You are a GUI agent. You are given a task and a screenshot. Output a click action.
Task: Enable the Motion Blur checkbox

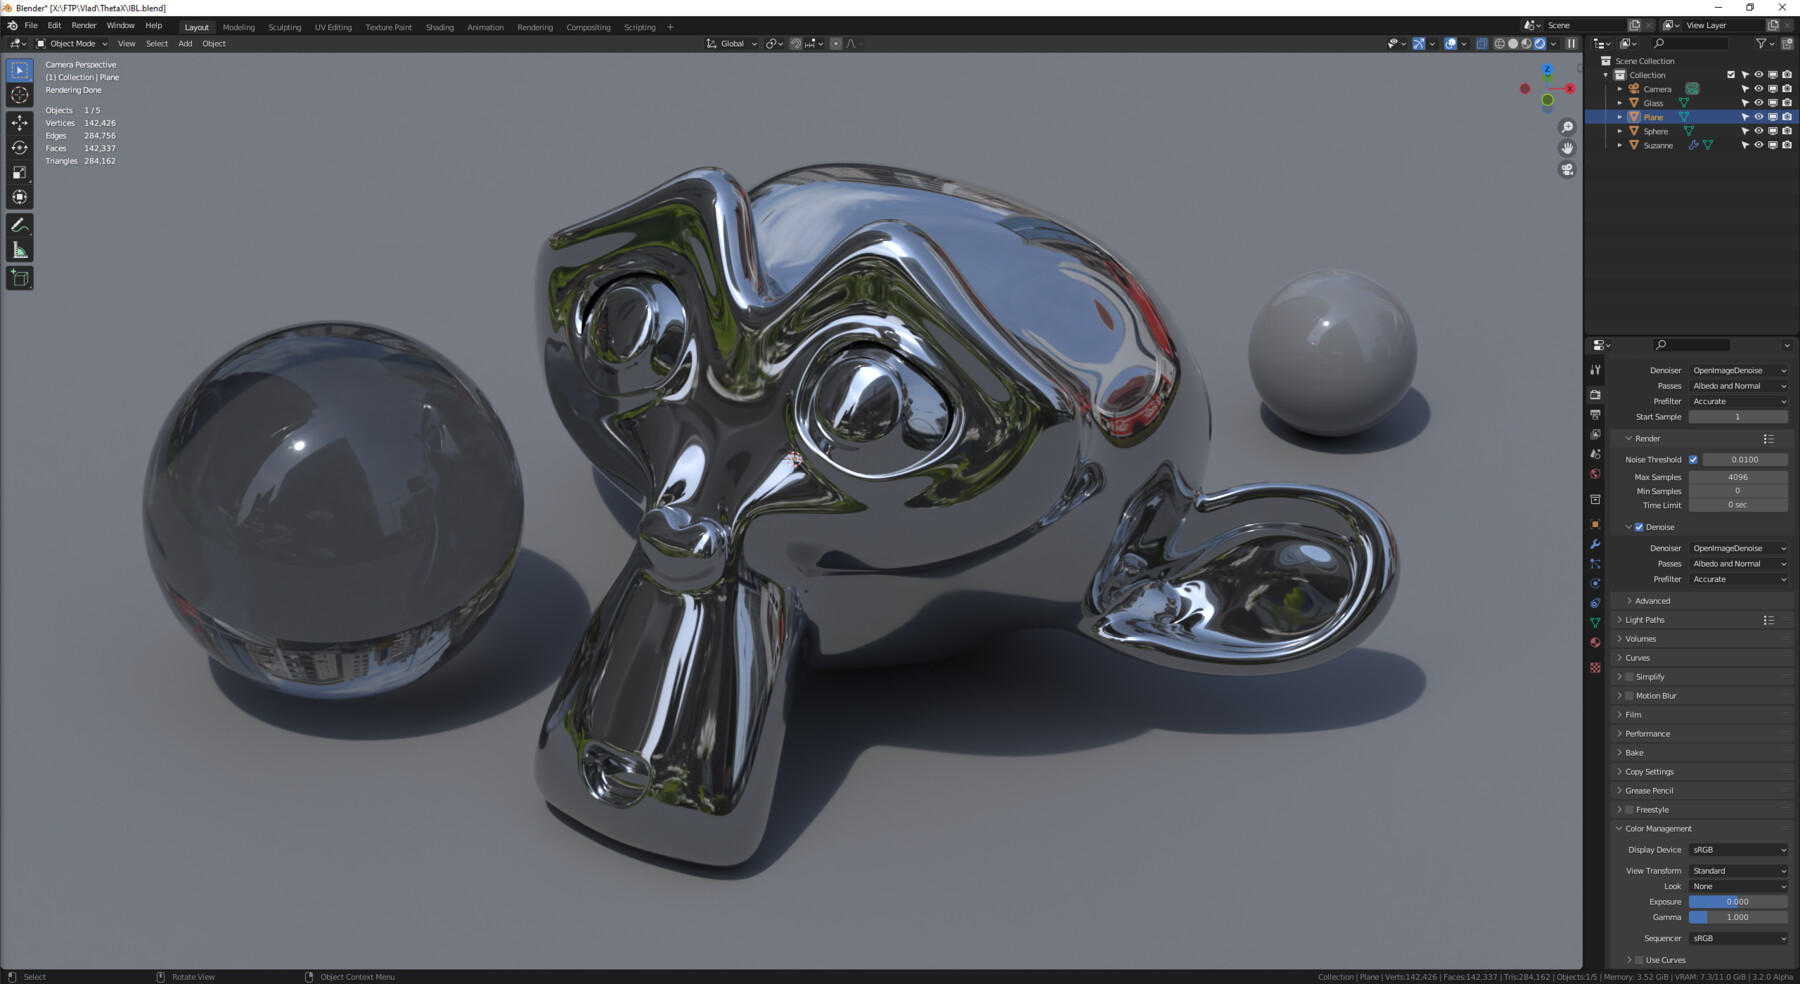click(1629, 696)
